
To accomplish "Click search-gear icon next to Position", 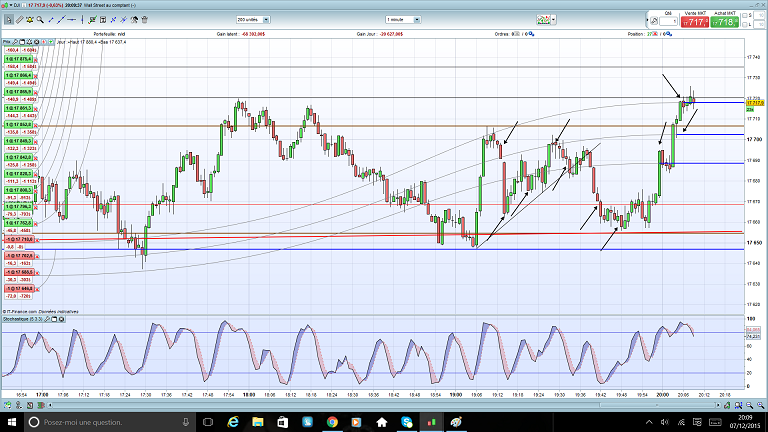I will click(670, 34).
